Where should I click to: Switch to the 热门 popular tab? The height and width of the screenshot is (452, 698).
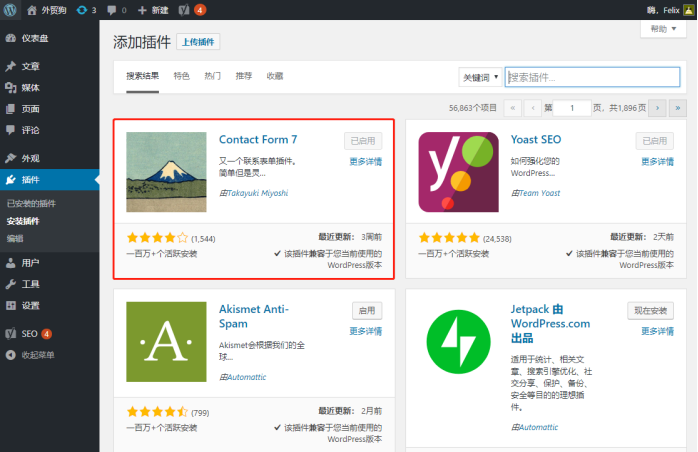tap(212, 76)
